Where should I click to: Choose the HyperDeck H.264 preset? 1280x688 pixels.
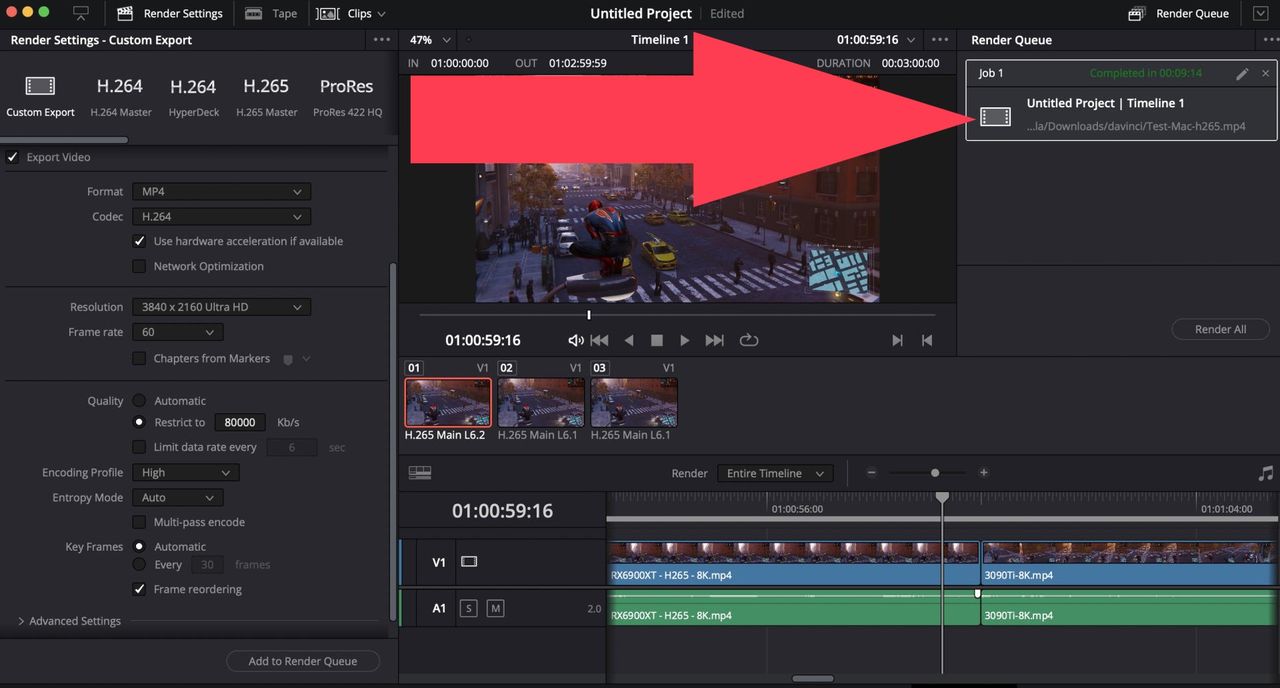pyautogui.click(x=193, y=97)
